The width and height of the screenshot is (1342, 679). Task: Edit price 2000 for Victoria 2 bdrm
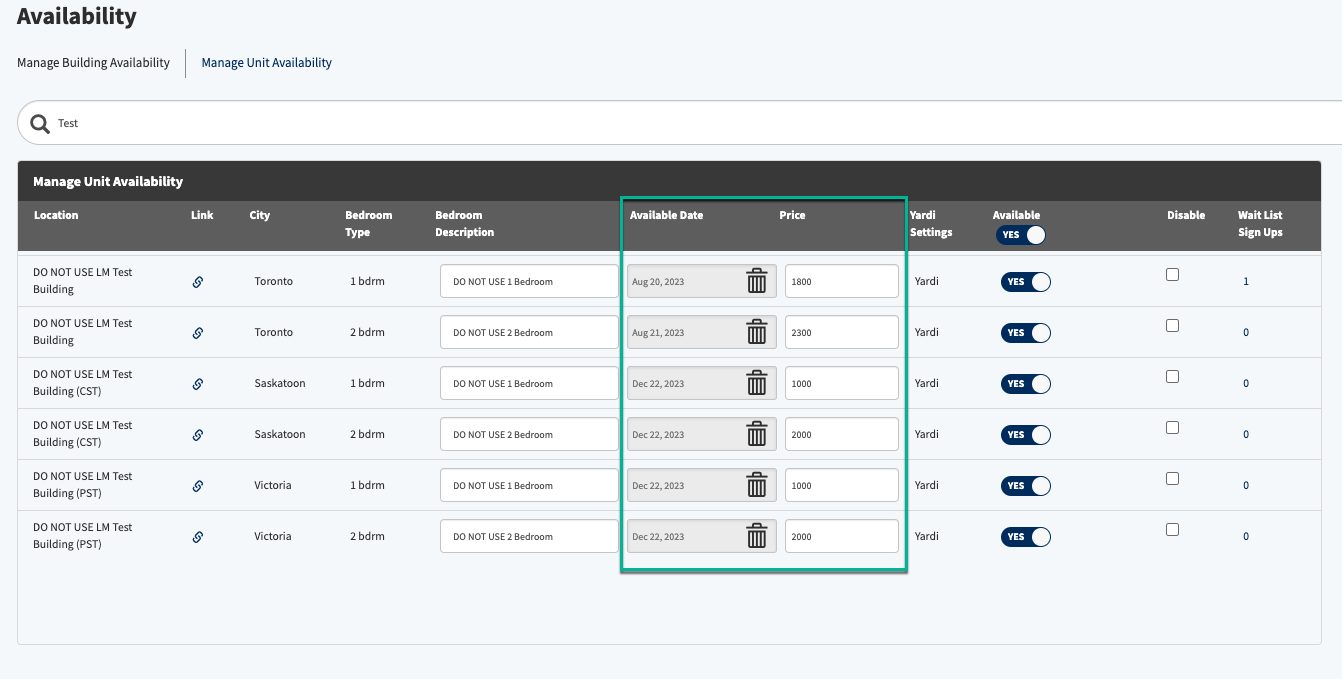pos(842,536)
